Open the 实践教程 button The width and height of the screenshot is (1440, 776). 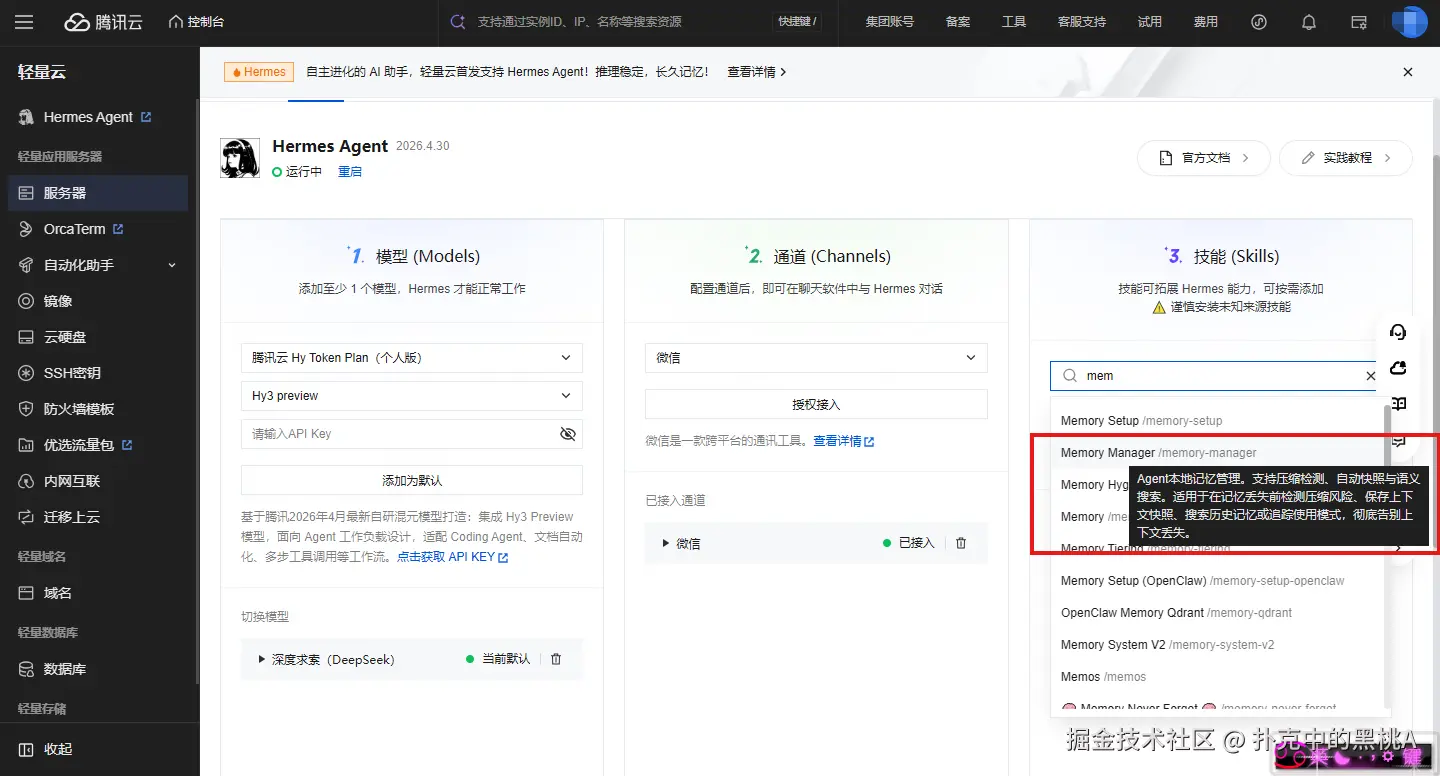[1346, 158]
